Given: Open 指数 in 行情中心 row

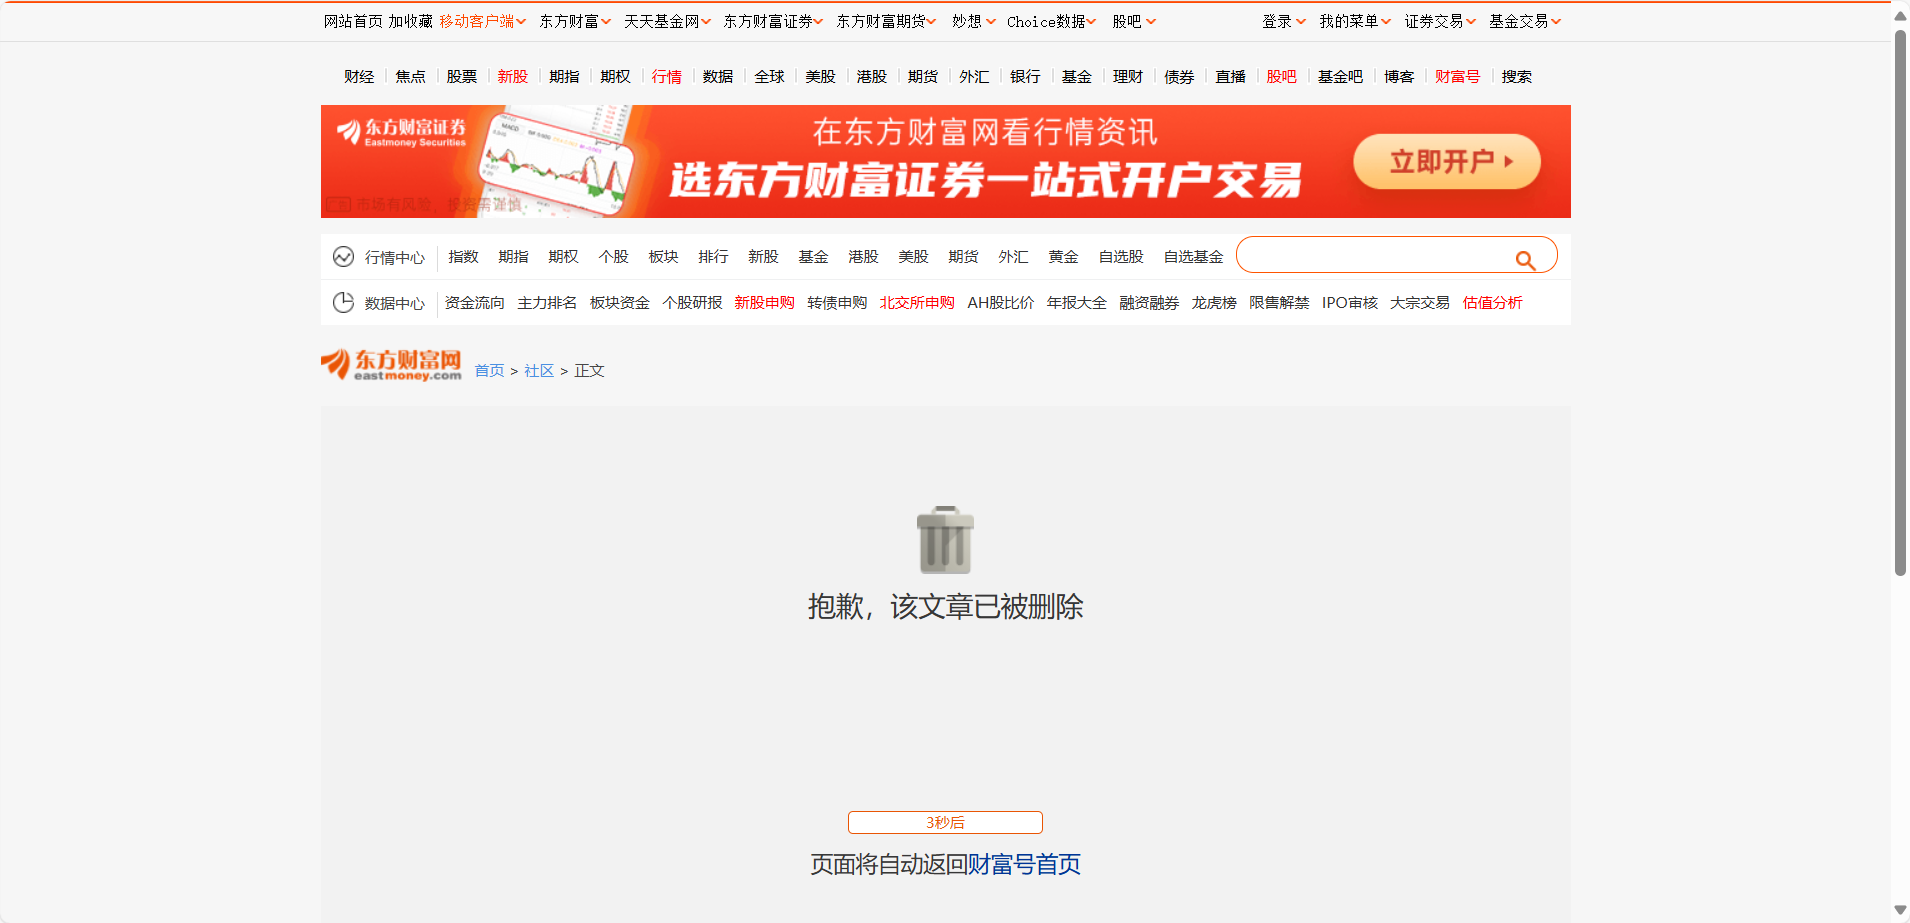Looking at the screenshot, I should click(x=463, y=257).
